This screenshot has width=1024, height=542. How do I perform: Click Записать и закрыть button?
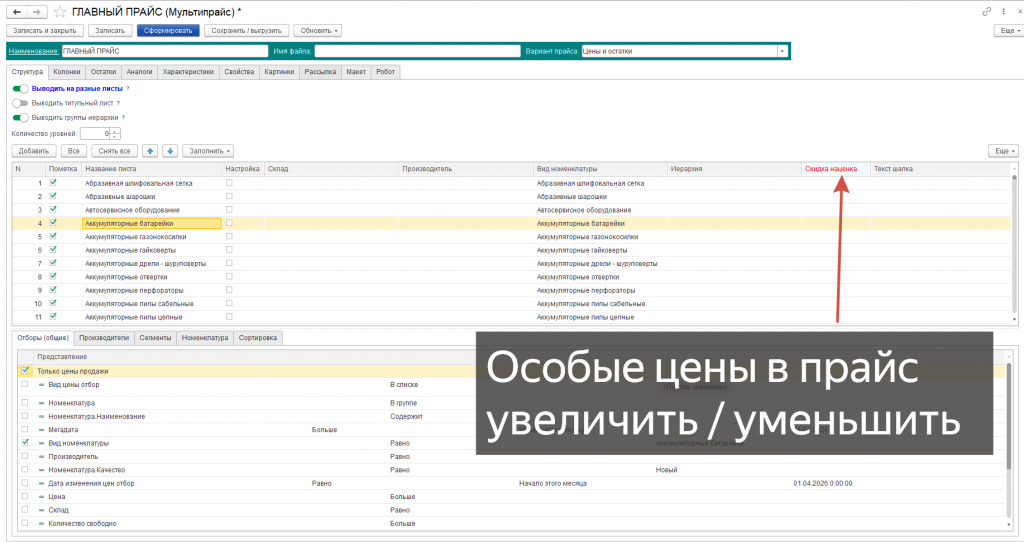[44, 31]
